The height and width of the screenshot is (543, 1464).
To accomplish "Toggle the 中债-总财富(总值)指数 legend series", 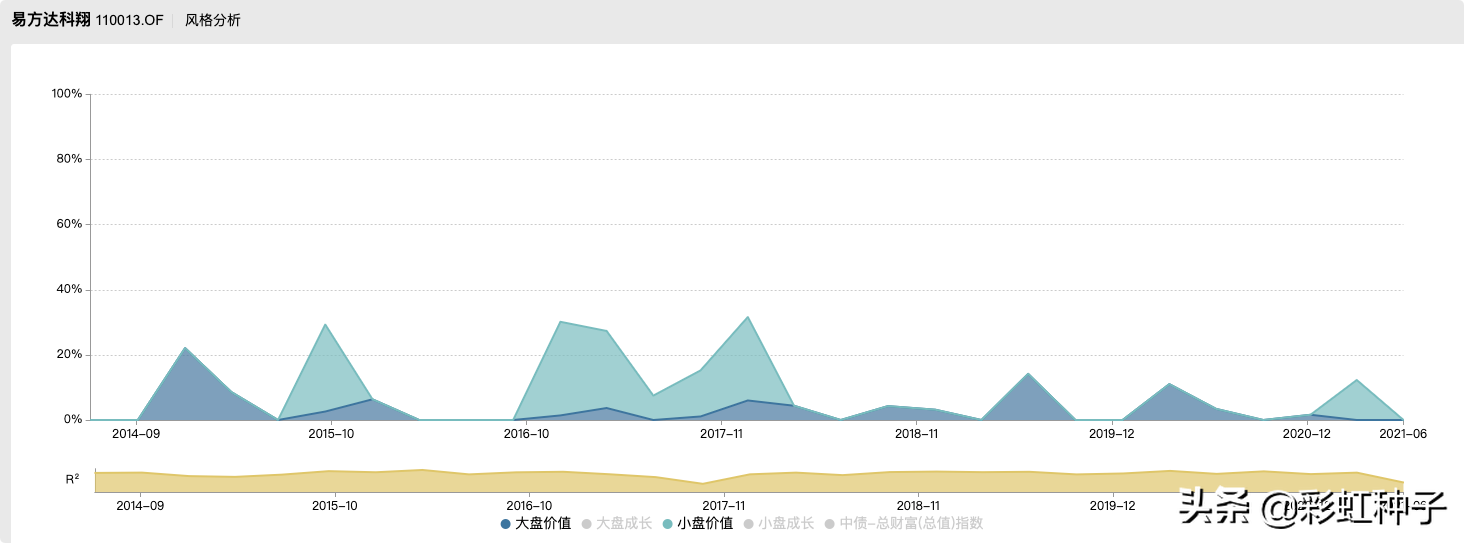I will 904,523.
